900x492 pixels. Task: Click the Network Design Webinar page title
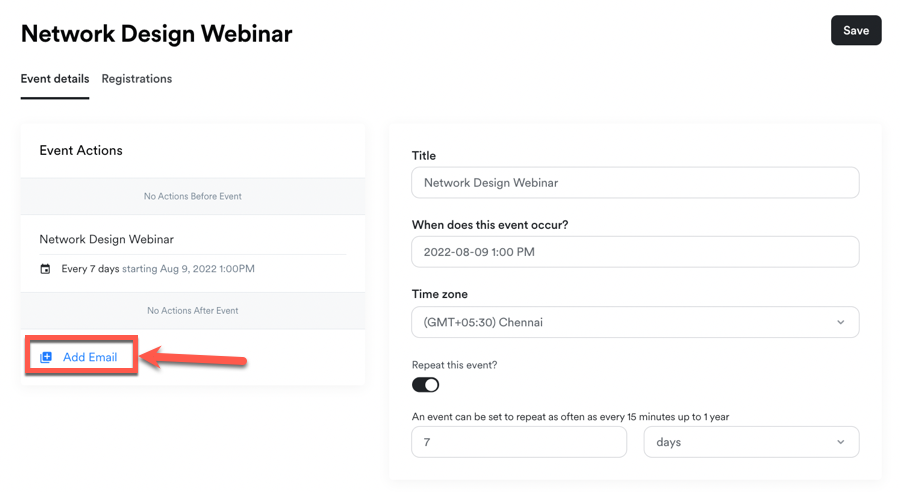156,33
